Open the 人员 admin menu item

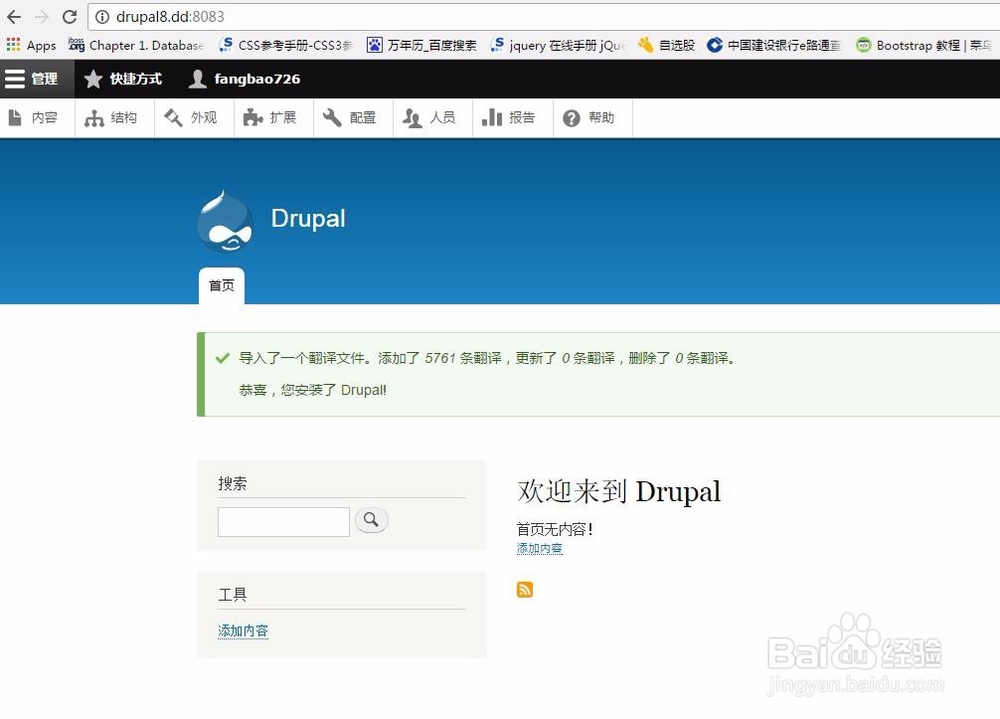432,118
